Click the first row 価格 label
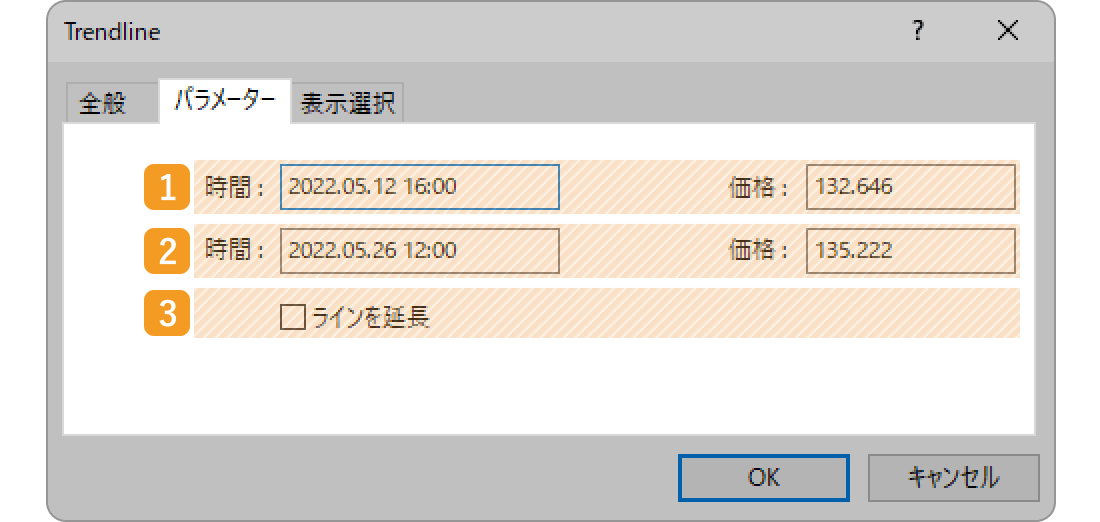Image resolution: width=1100 pixels, height=522 pixels. pyautogui.click(x=759, y=187)
